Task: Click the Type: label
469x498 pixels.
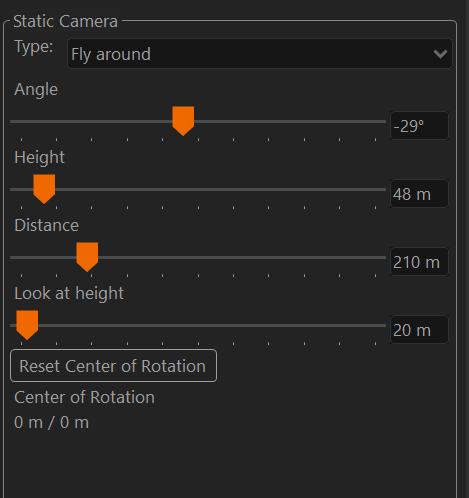Action: tap(34, 47)
